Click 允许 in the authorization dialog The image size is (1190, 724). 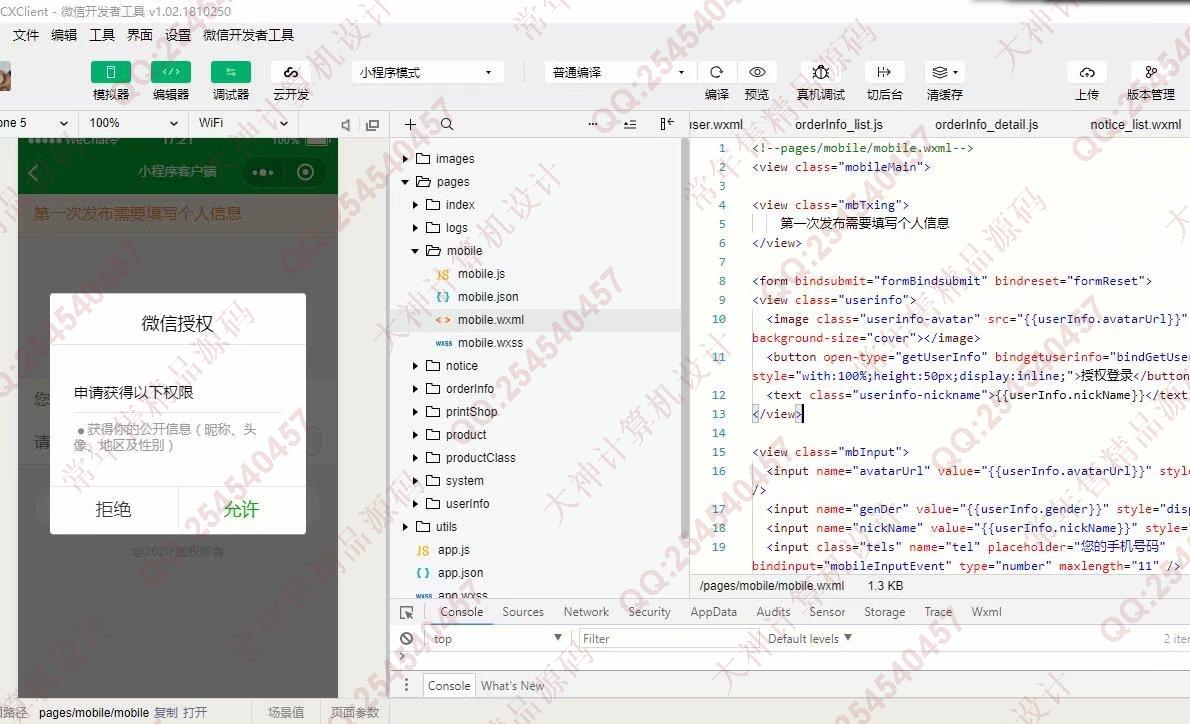point(241,509)
